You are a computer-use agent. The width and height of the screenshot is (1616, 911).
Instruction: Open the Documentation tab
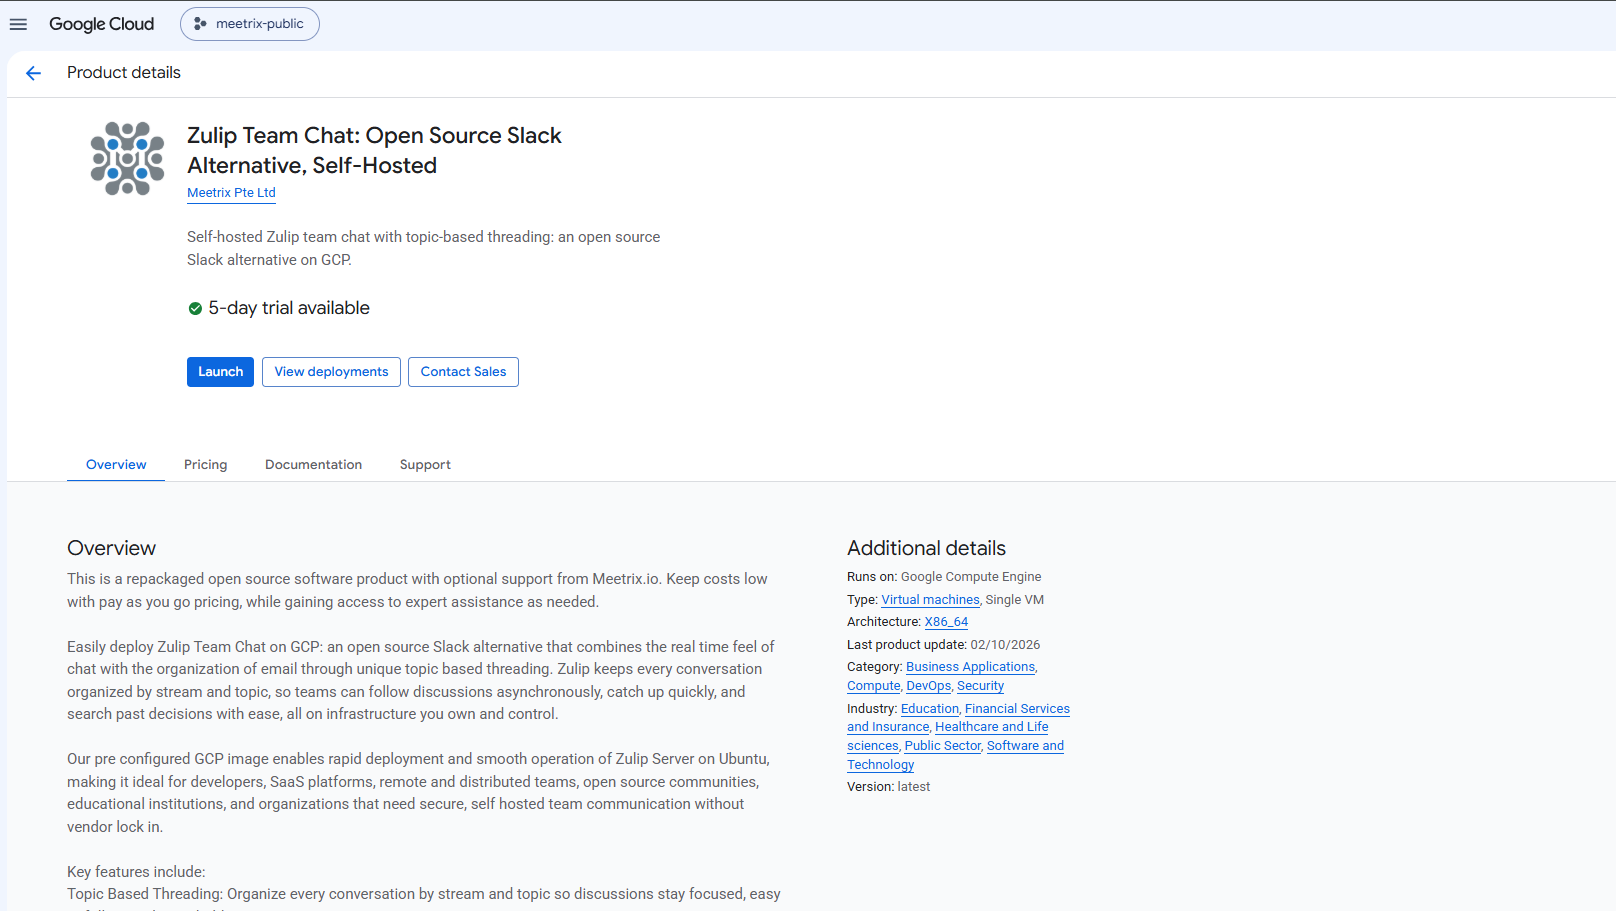[x=314, y=465]
